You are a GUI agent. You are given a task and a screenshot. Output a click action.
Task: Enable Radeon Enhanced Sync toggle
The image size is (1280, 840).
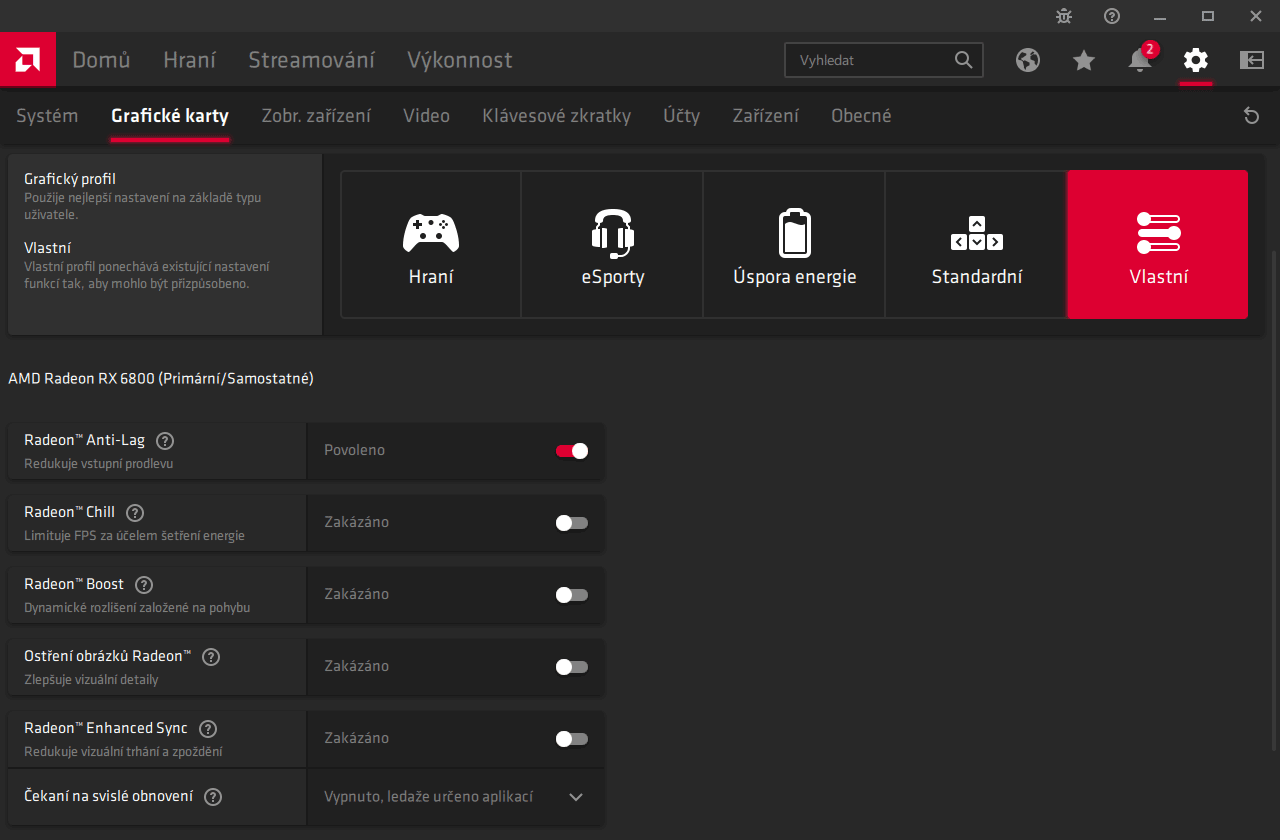pos(572,739)
